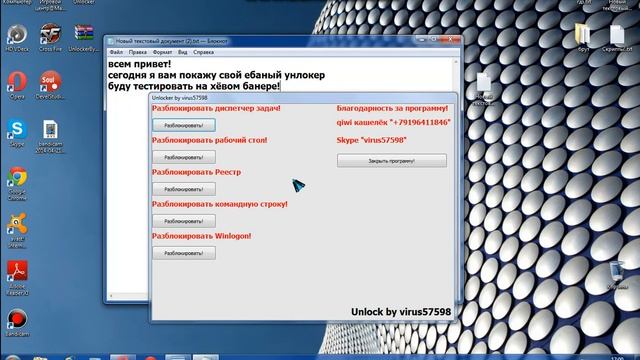This screenshot has height=360, width=640.
Task: Open the Справка menu in Notepad
Action: (x=203, y=52)
